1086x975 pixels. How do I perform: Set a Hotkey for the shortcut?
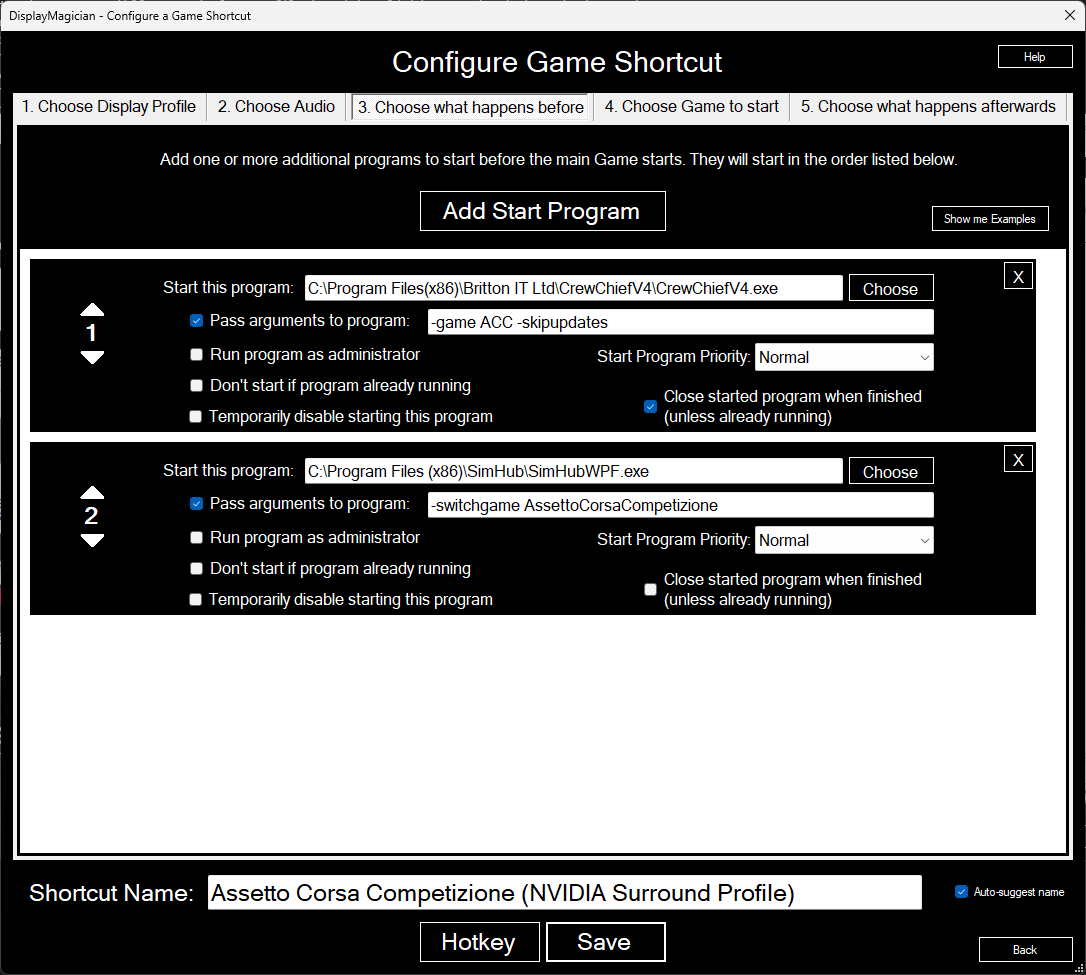click(479, 942)
